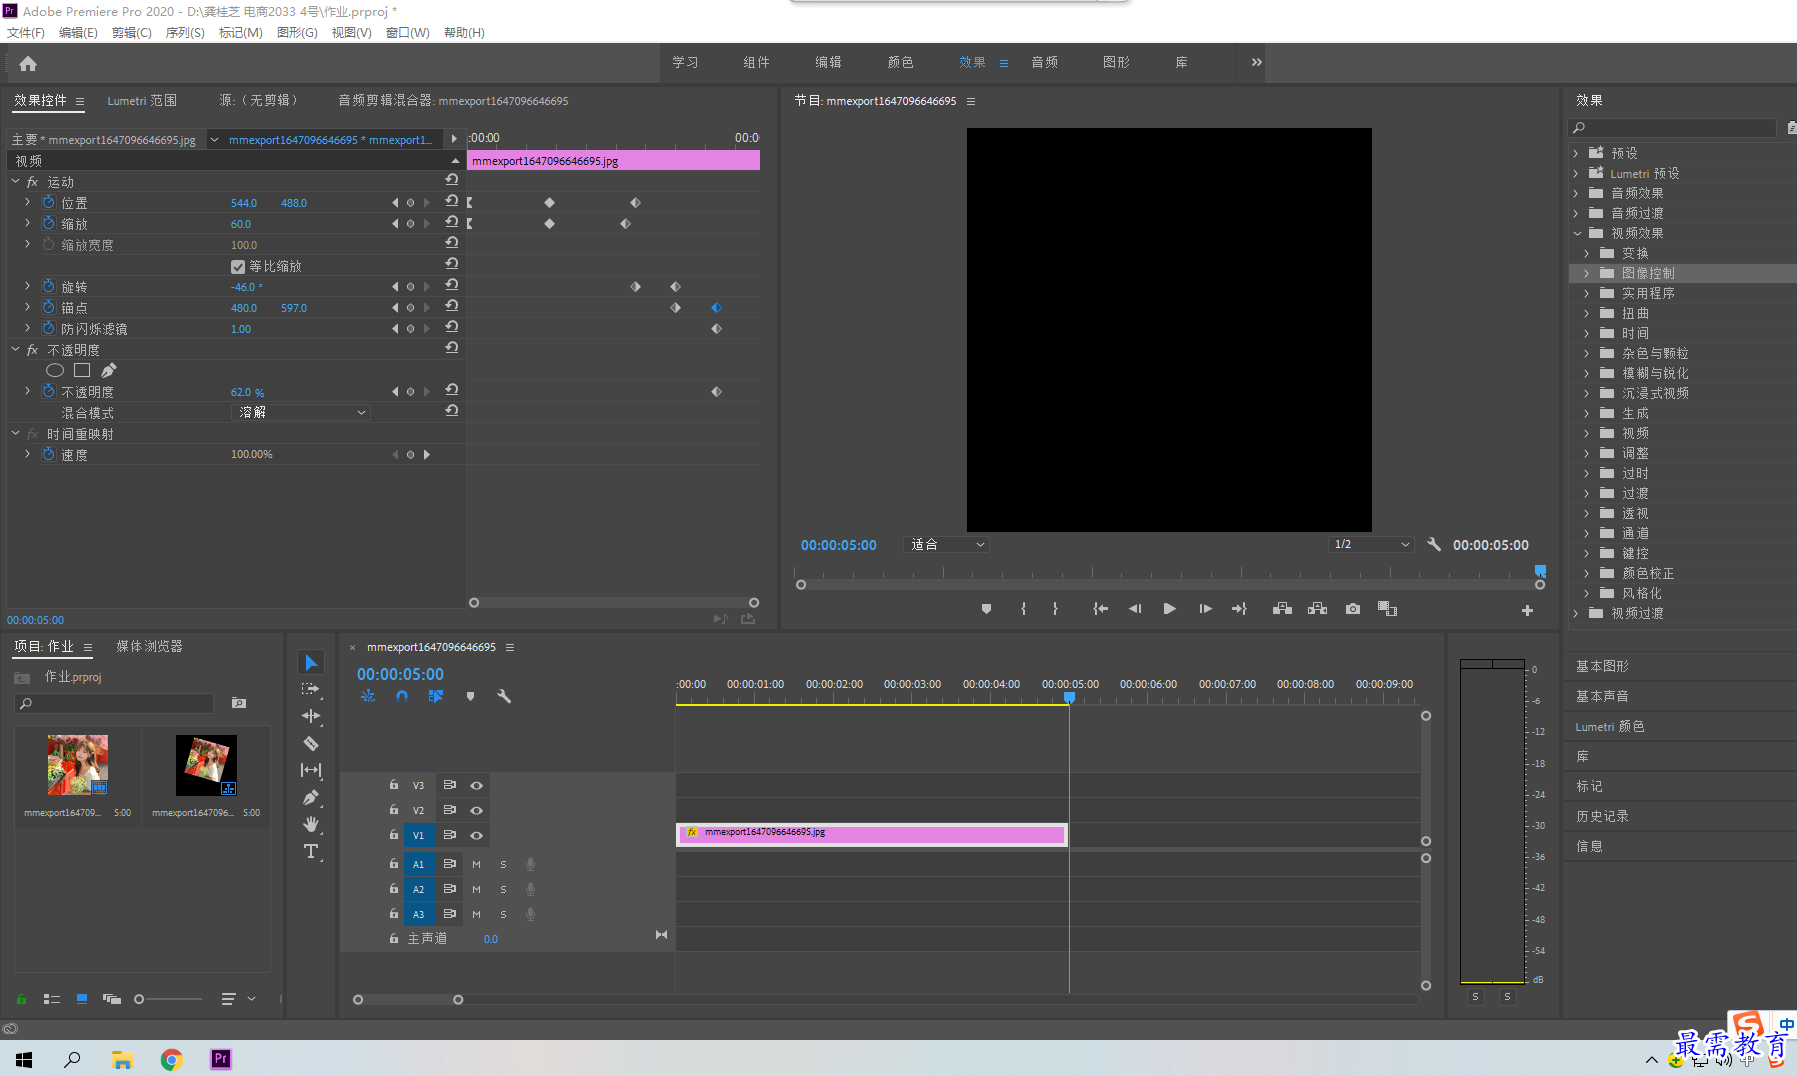This screenshot has height=1076, width=1797.
Task: Open the button editor plus icon
Action: click(1527, 610)
